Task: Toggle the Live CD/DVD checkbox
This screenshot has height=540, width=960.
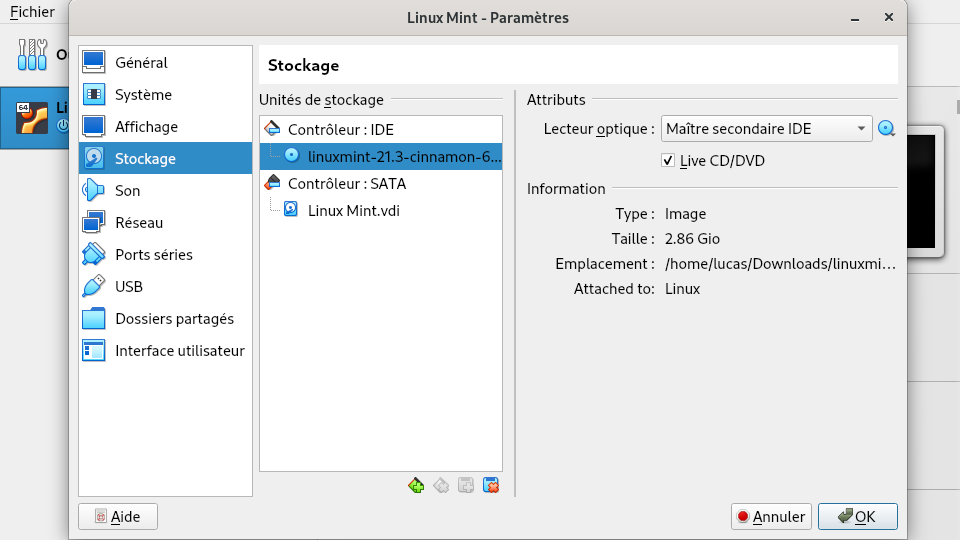Action: [669, 161]
